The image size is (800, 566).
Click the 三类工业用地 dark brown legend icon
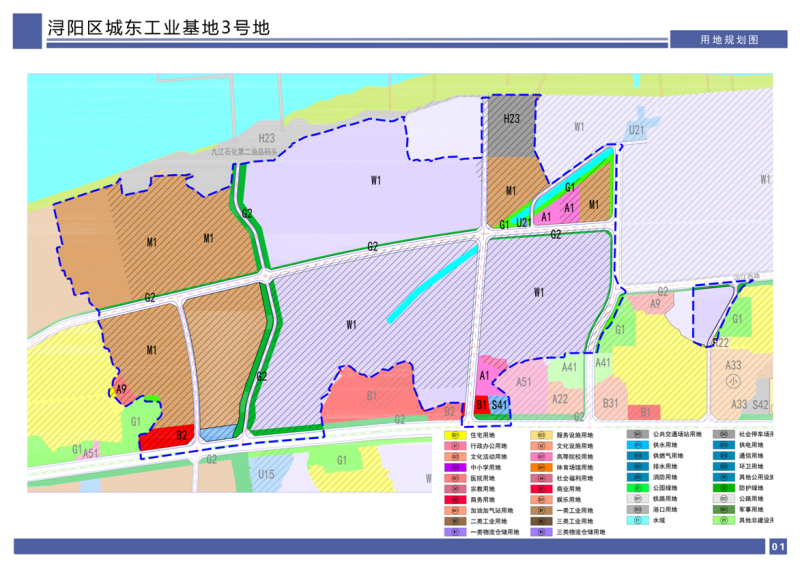point(542,521)
